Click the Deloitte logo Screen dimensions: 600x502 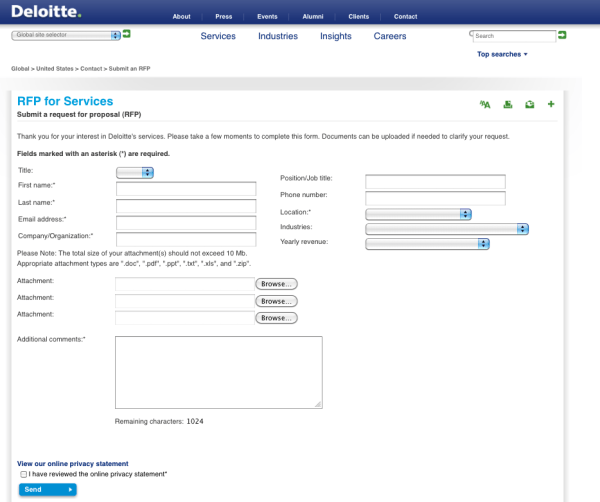pyautogui.click(x=46, y=11)
